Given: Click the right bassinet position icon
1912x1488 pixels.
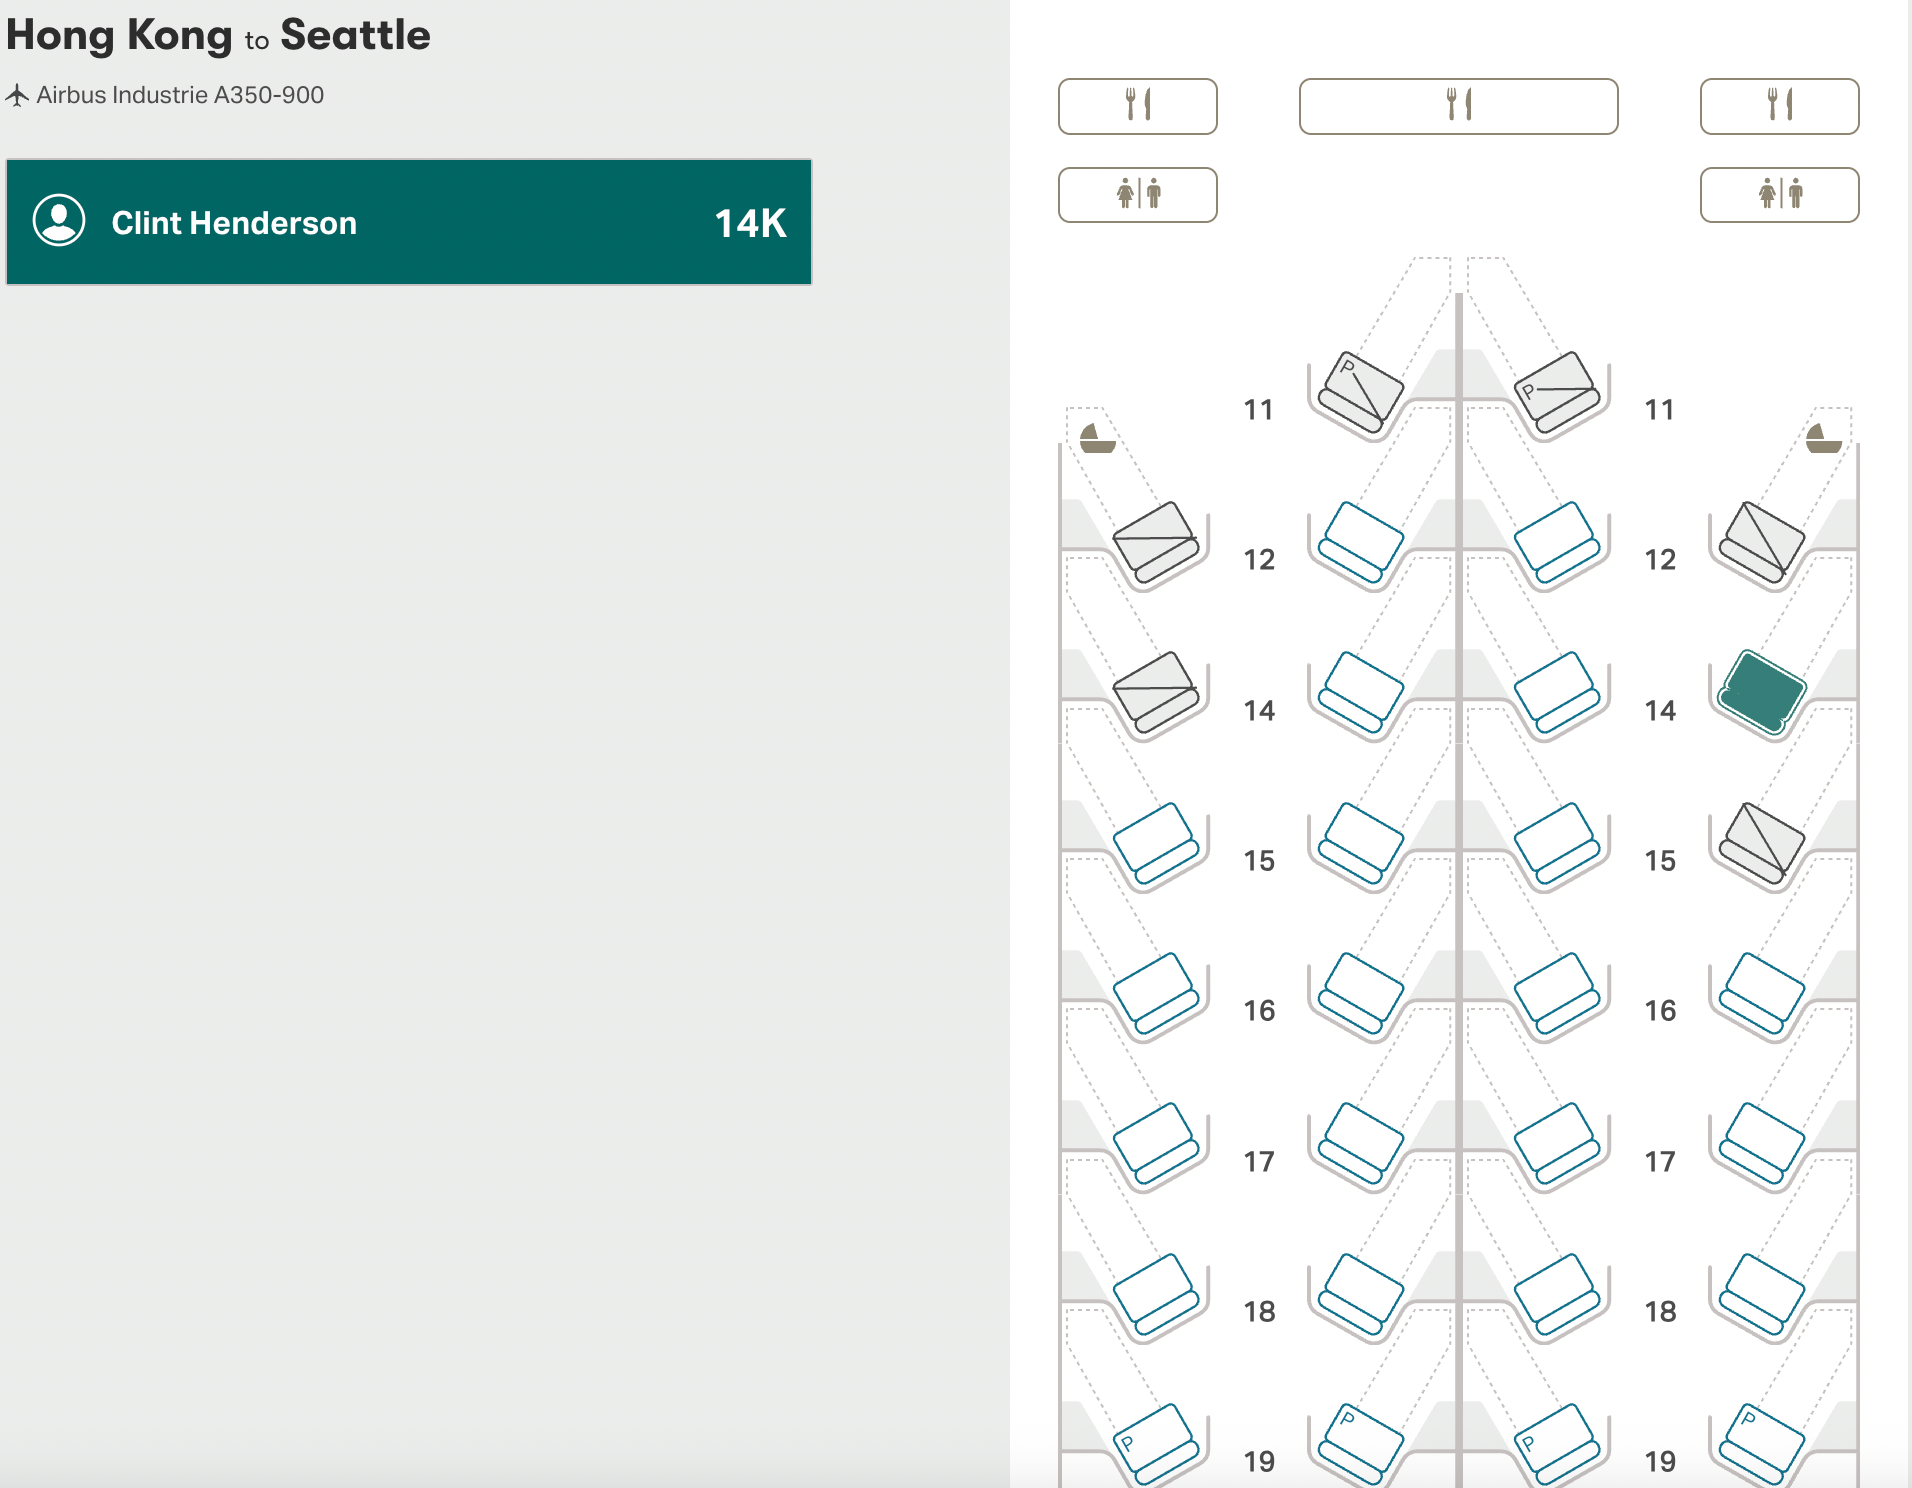Looking at the screenshot, I should click(x=1822, y=436).
